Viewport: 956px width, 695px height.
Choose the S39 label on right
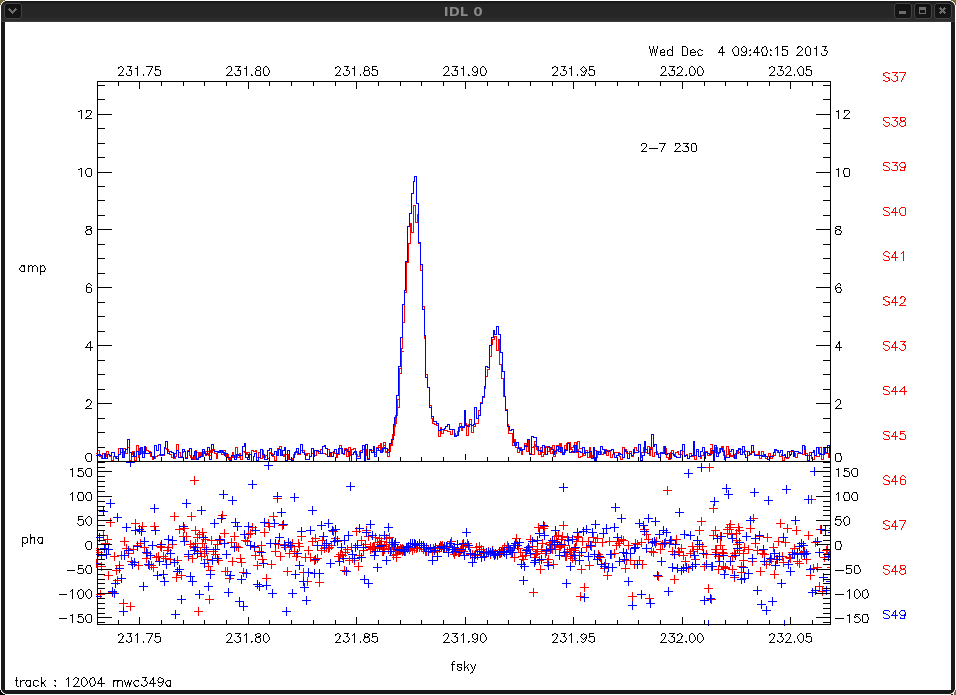pyautogui.click(x=893, y=167)
